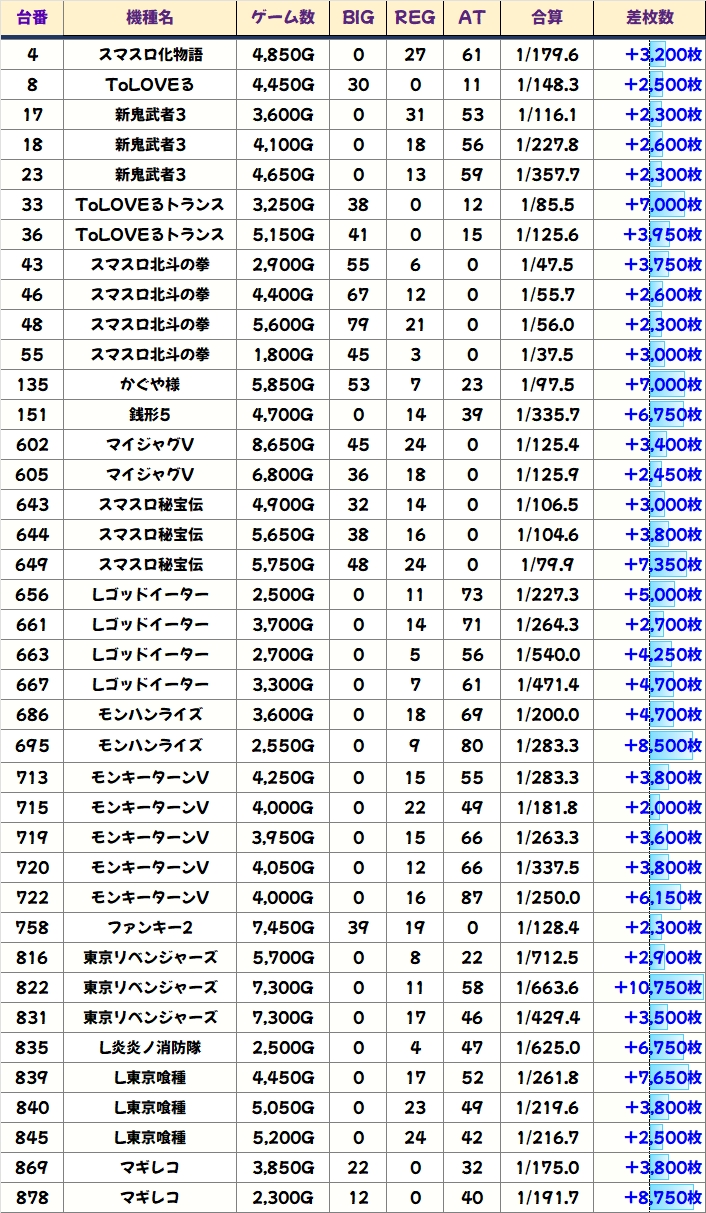This screenshot has height=1213, width=706.
Task: Sort by the 差枚数 column header
Action: pos(649,18)
